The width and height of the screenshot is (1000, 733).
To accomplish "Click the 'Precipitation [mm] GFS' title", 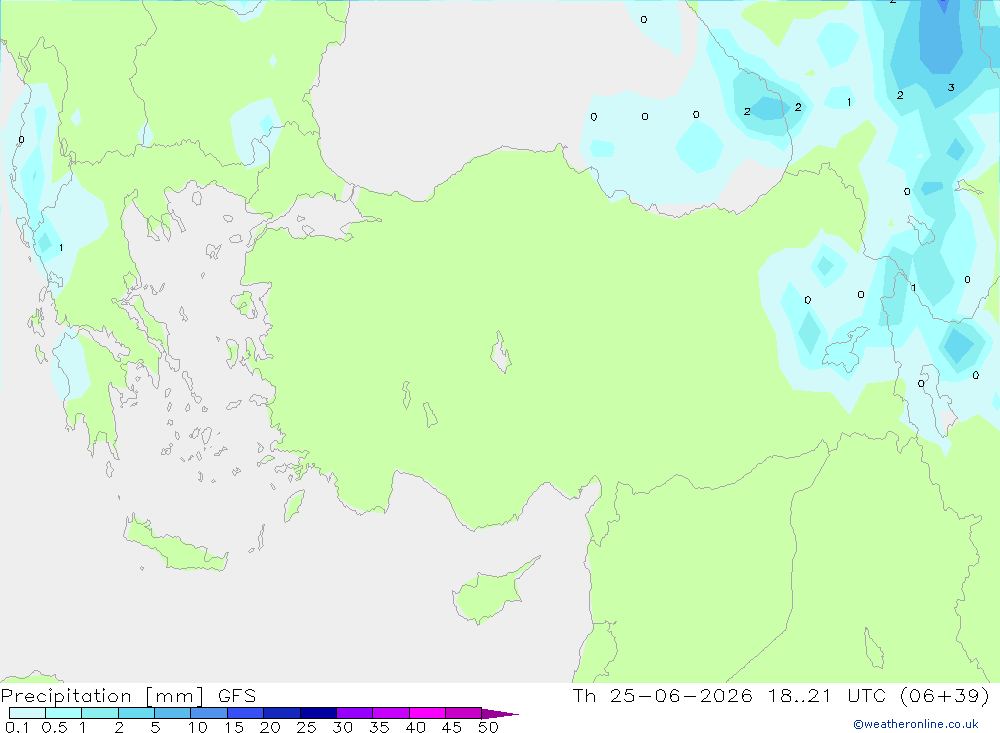I will pos(128,695).
